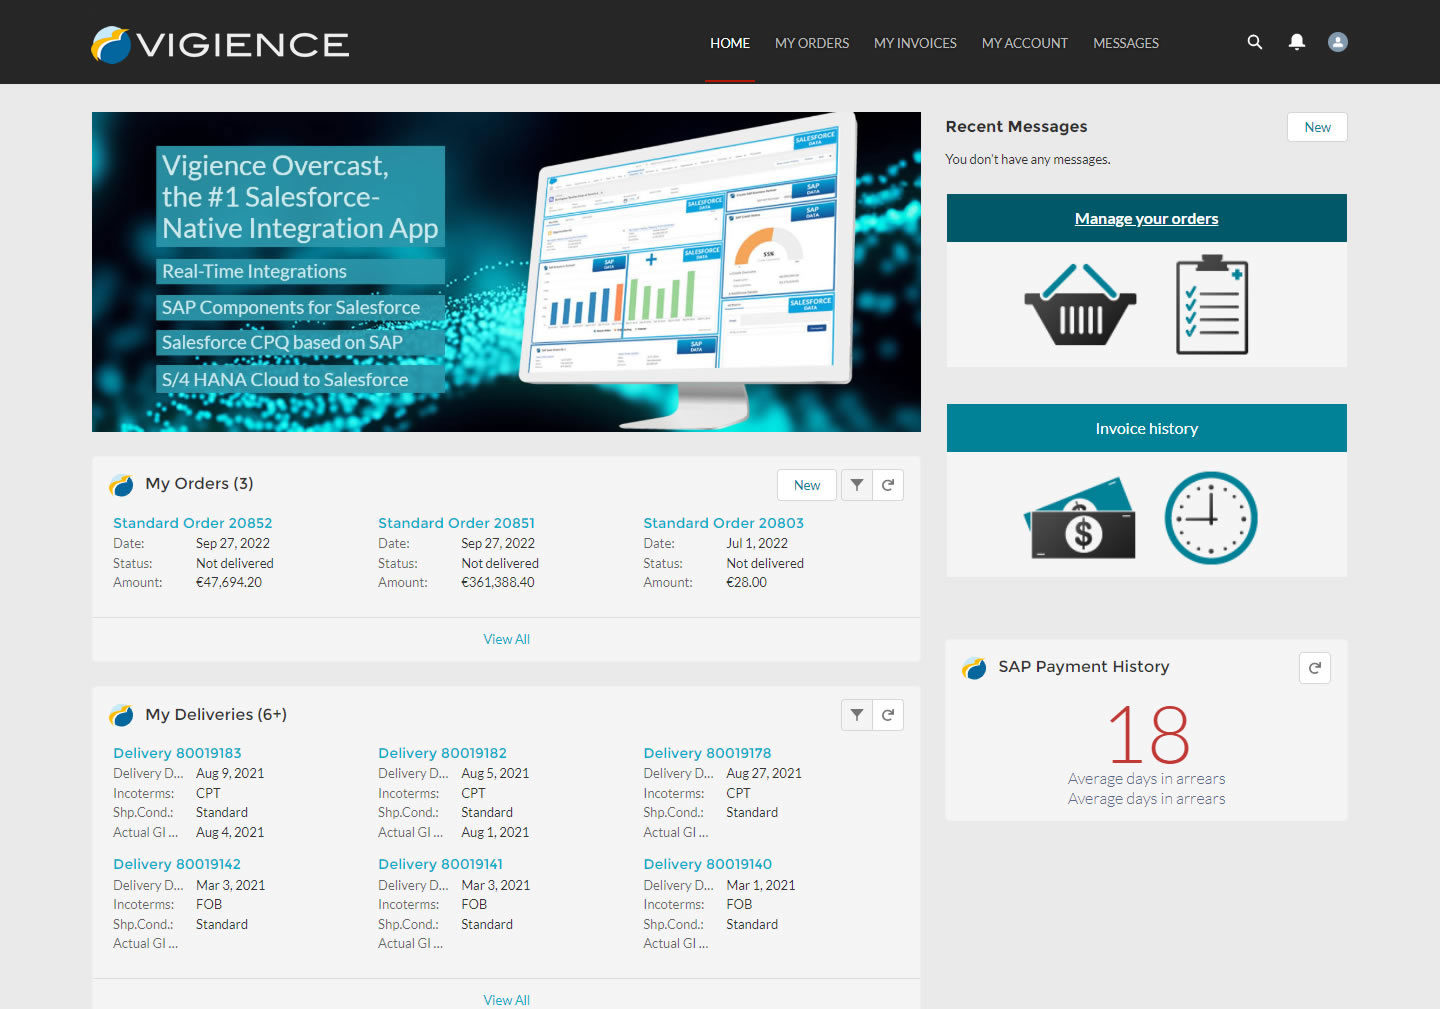This screenshot has height=1009, width=1440.
Task: Refresh the My Orders list
Action: (888, 485)
